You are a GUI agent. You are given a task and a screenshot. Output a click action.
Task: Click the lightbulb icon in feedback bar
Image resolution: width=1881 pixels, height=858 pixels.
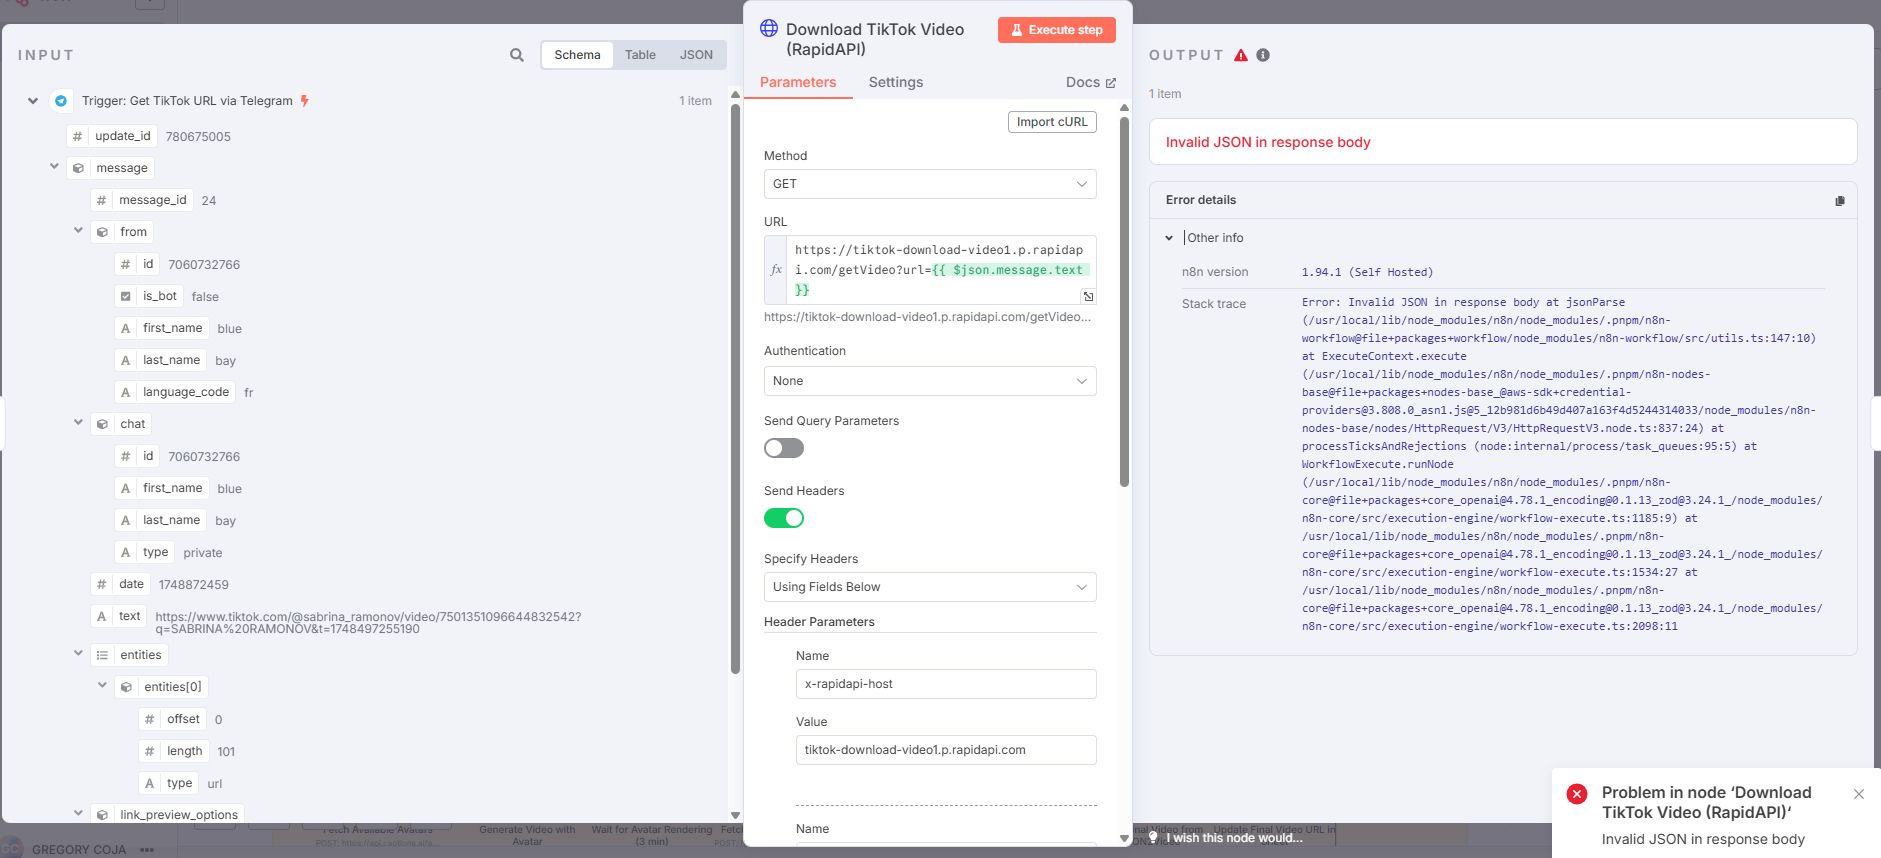(x=1153, y=838)
